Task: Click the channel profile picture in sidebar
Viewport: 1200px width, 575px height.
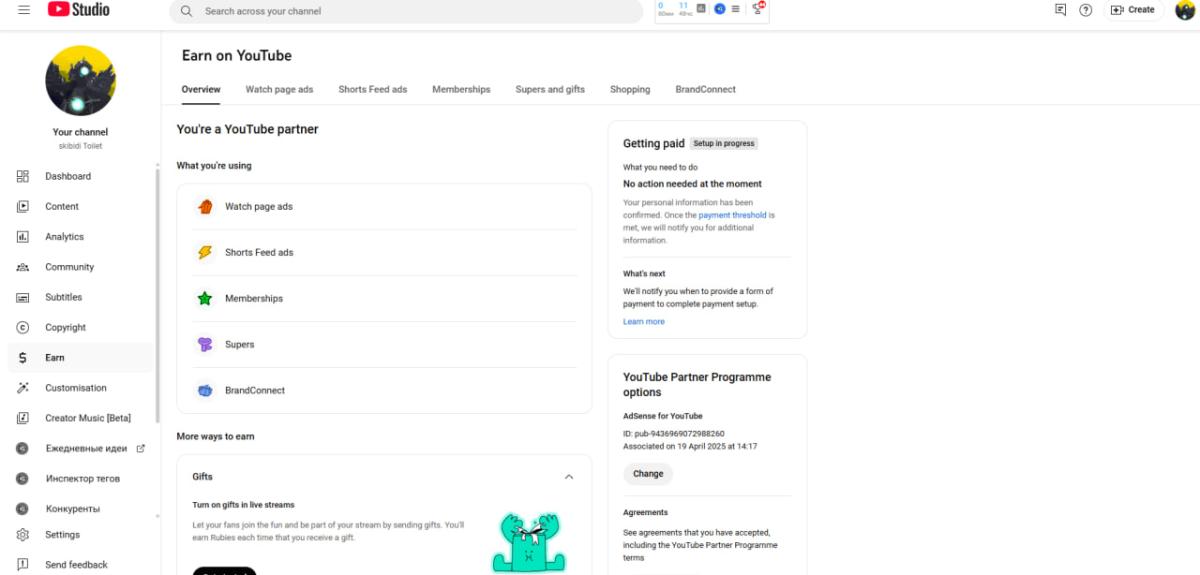Action: (x=80, y=81)
